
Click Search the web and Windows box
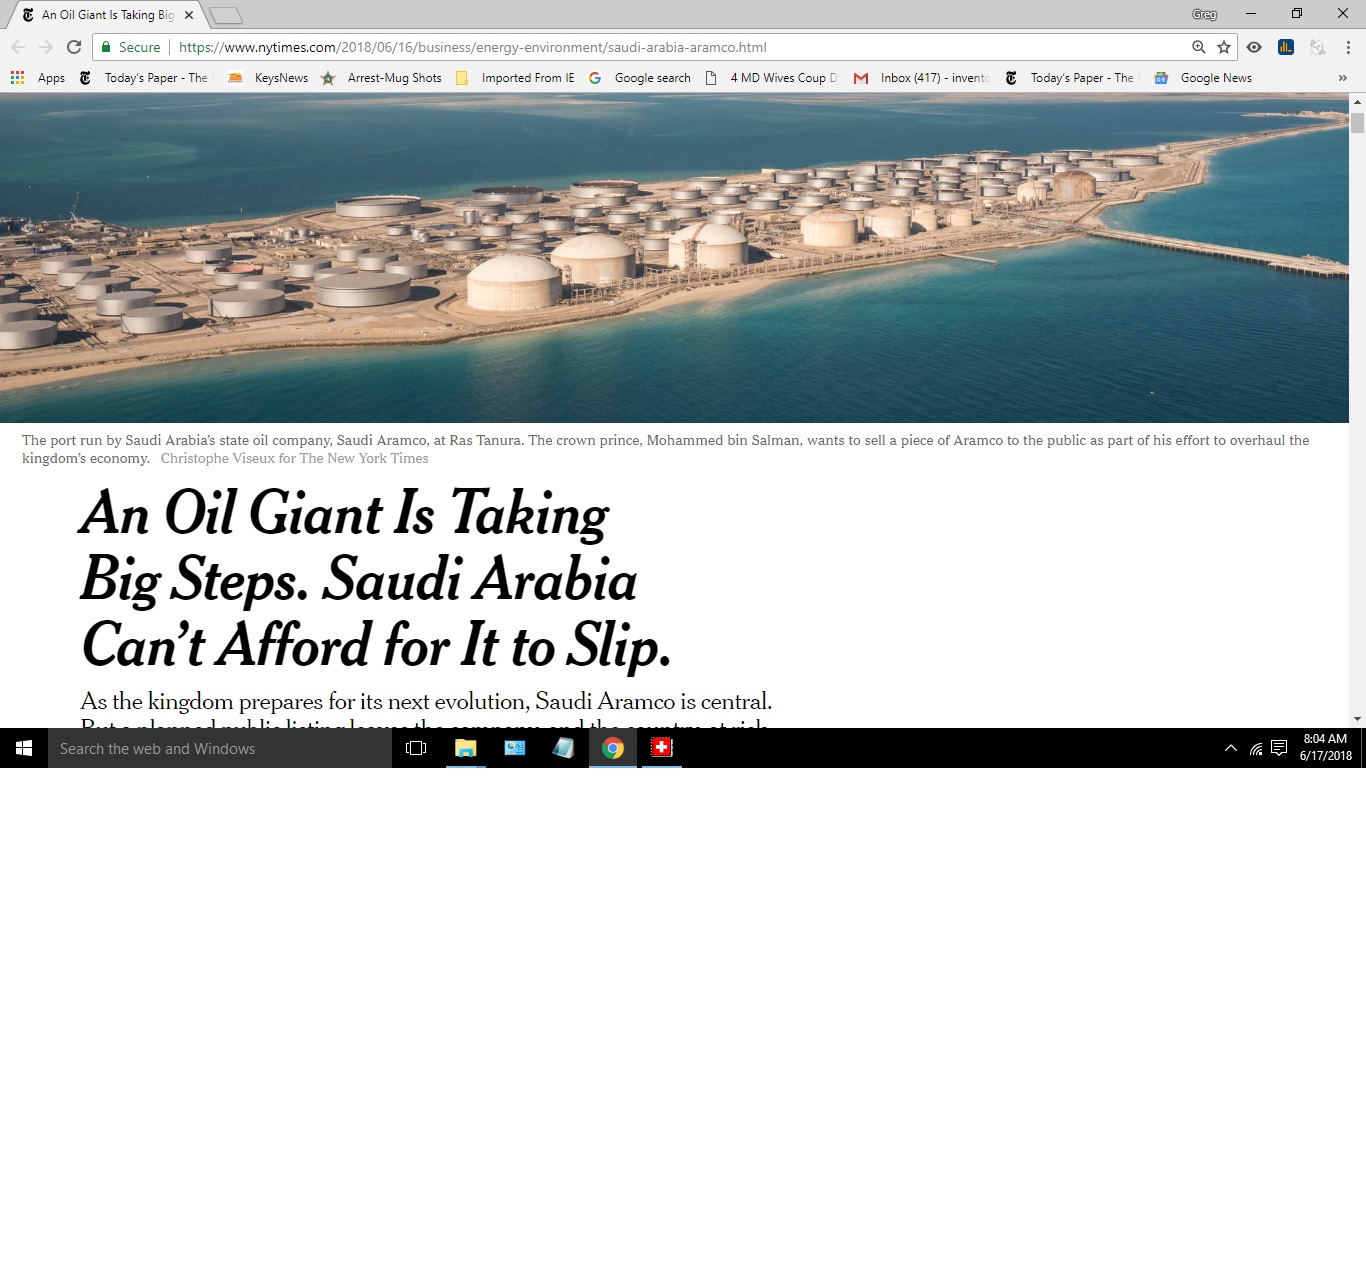(x=220, y=748)
